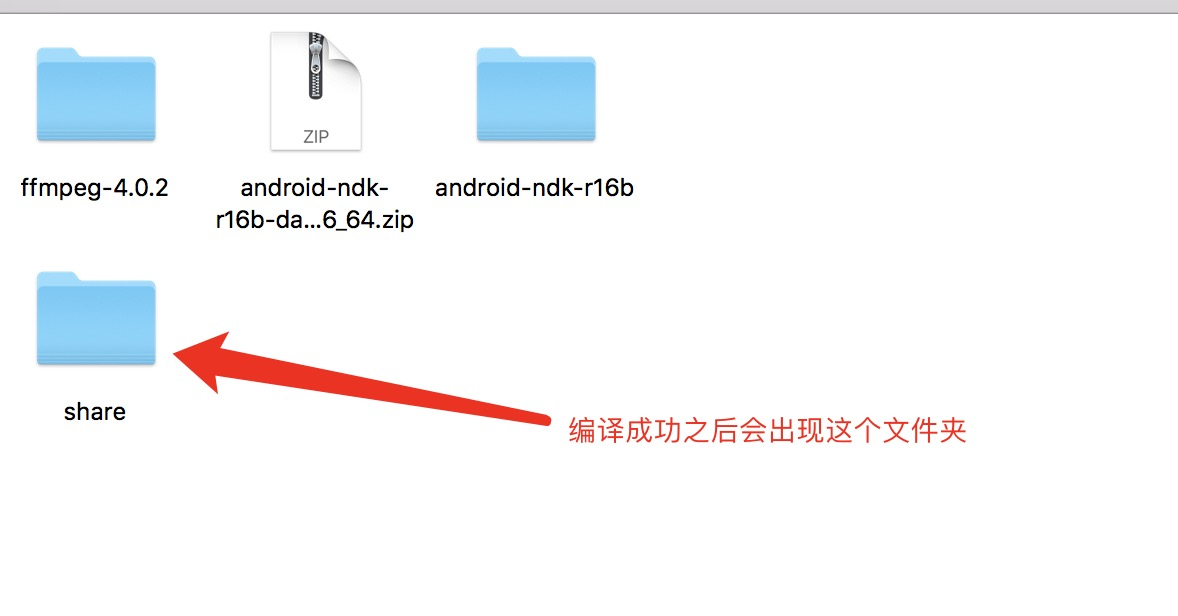This screenshot has width=1178, height=616.
Task: Click the zipper graphic on the archive icon
Action: point(316,66)
